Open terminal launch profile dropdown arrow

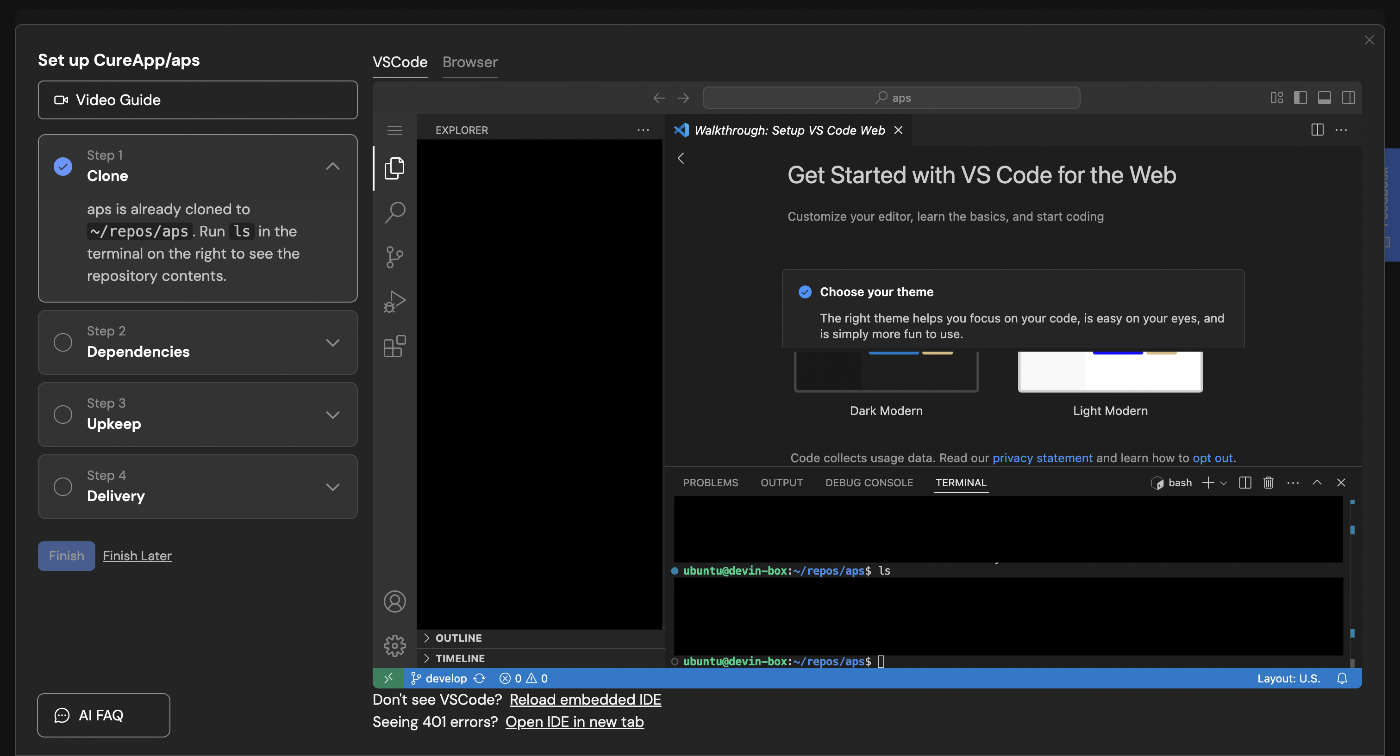[1224, 483]
